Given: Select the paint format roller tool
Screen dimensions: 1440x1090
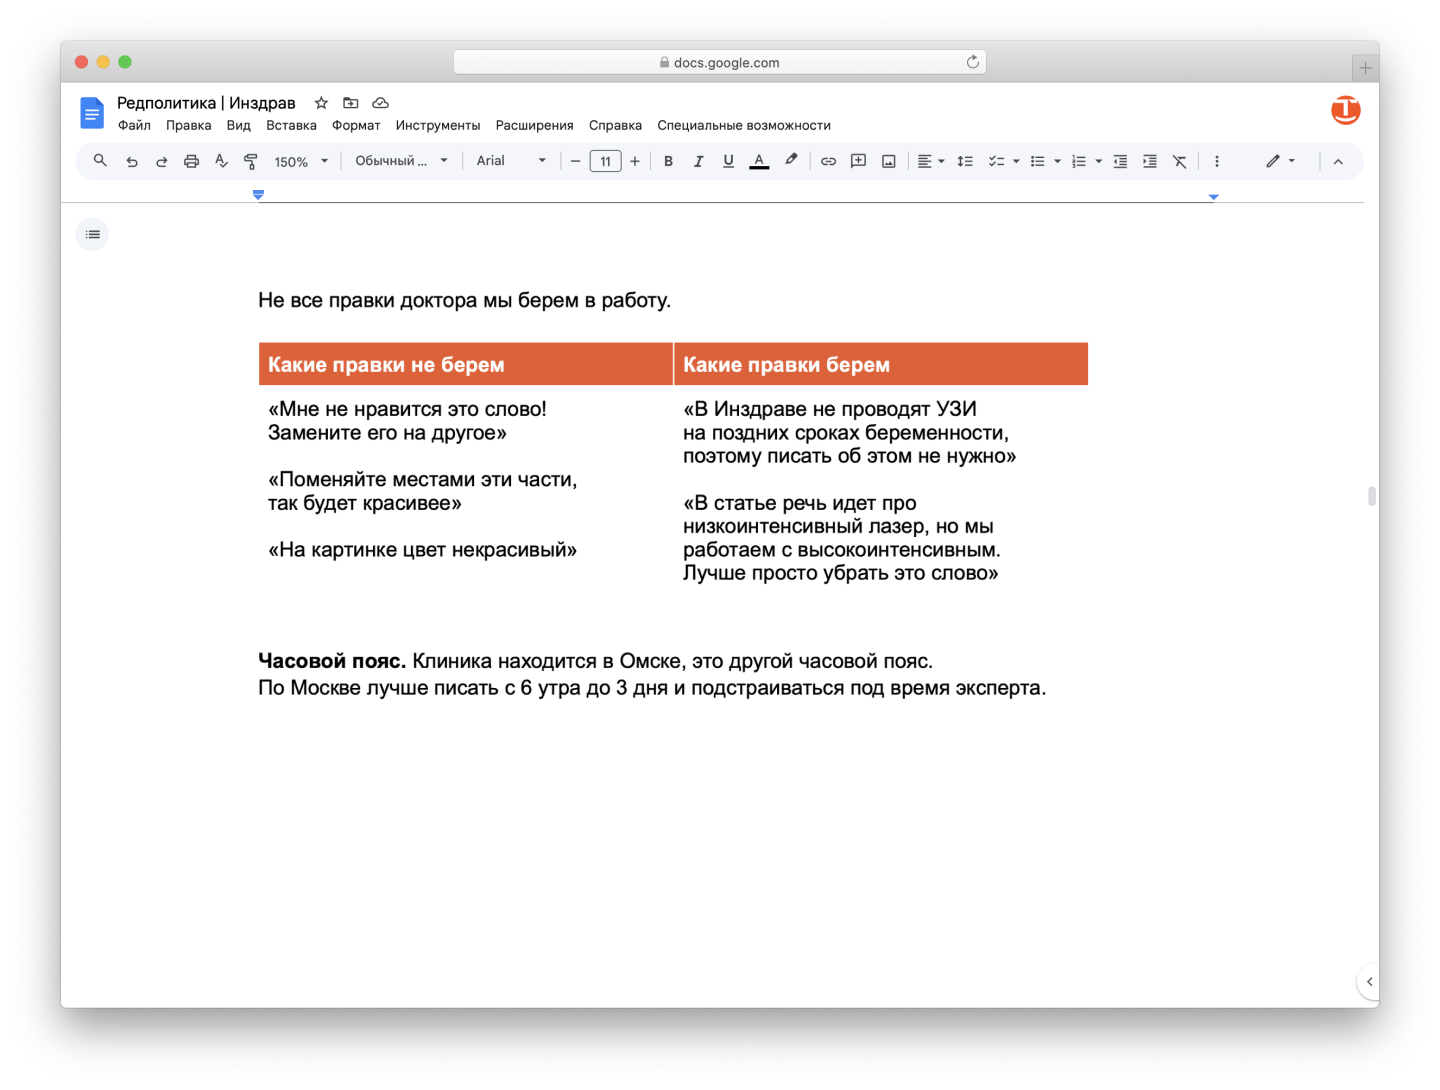Looking at the screenshot, I should pos(251,161).
